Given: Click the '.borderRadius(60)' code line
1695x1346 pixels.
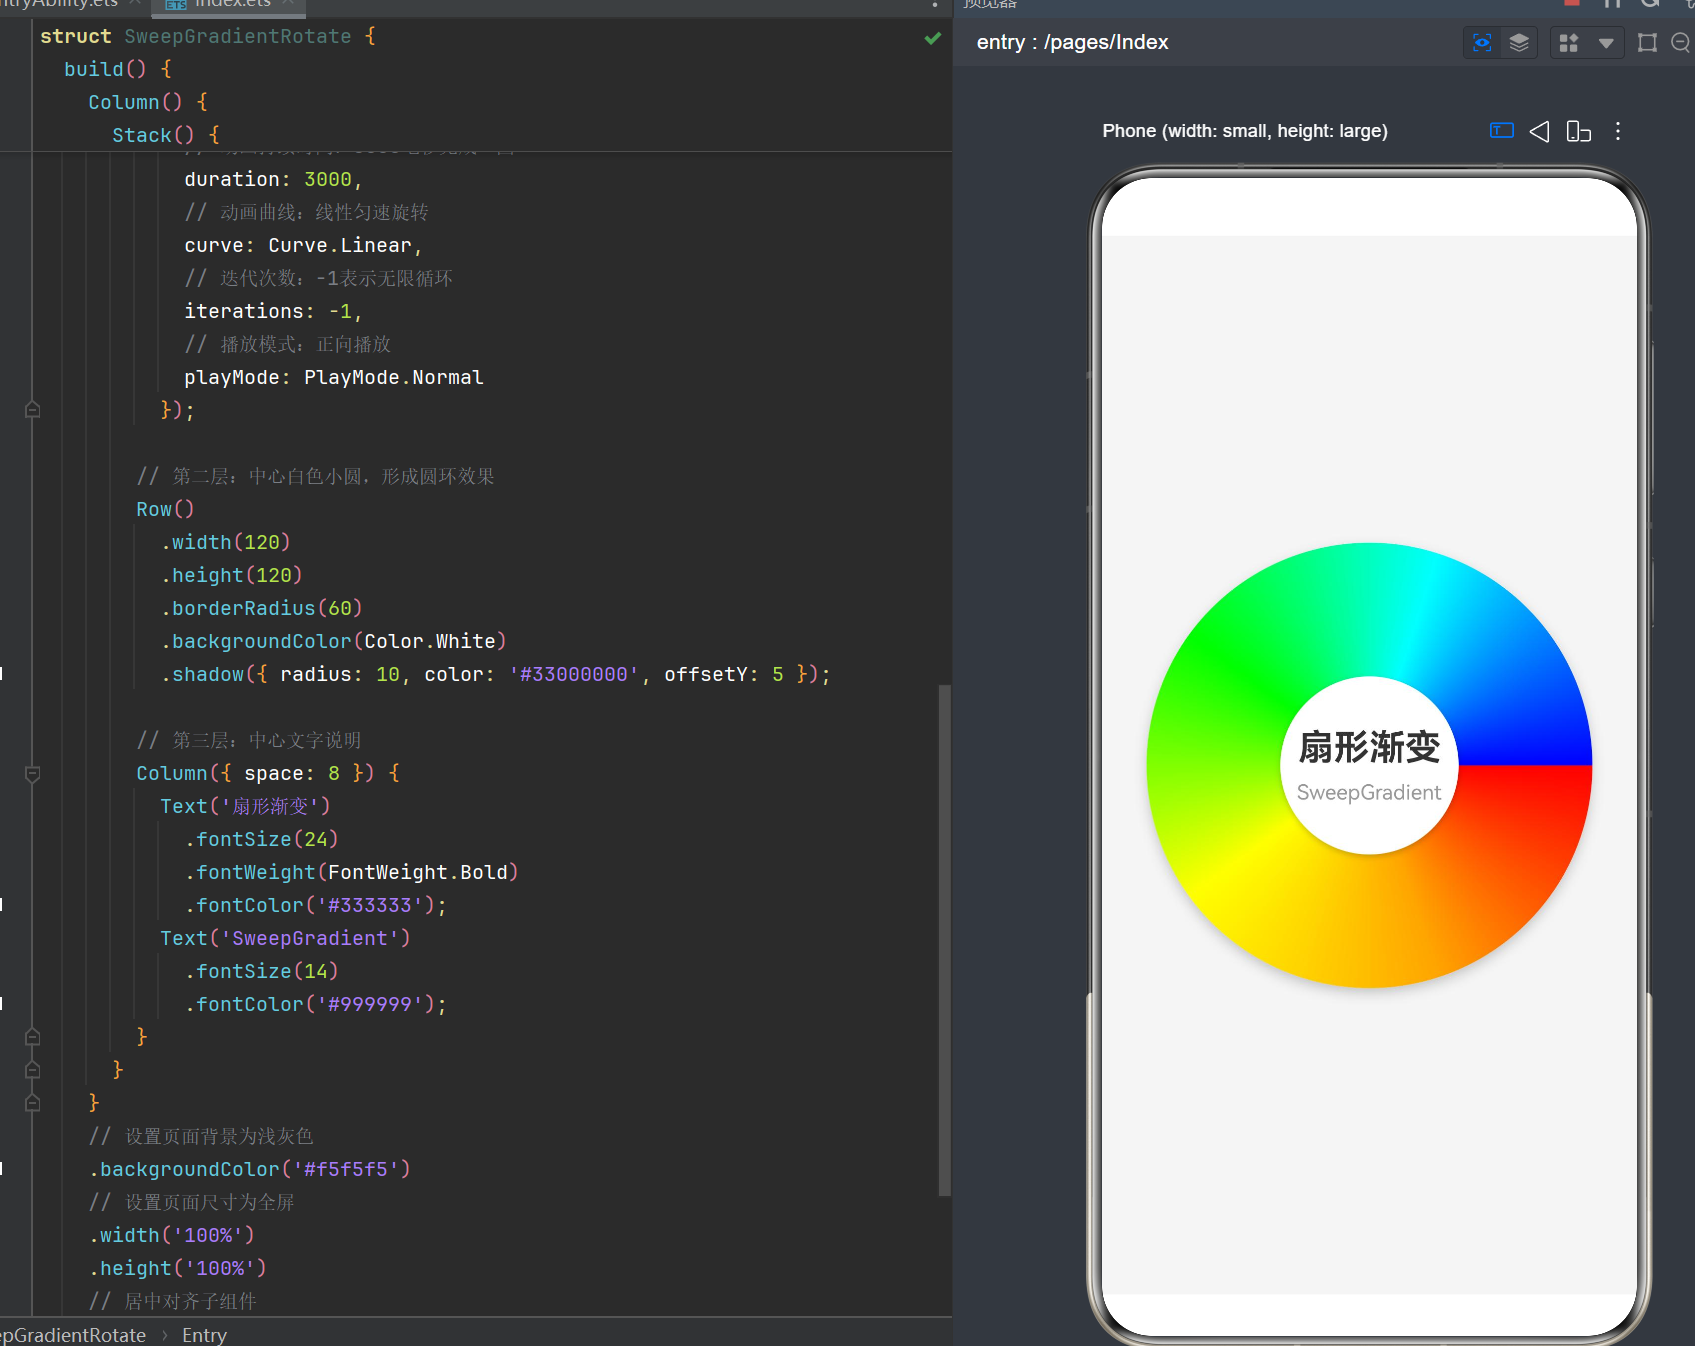Looking at the screenshot, I should click(x=262, y=609).
